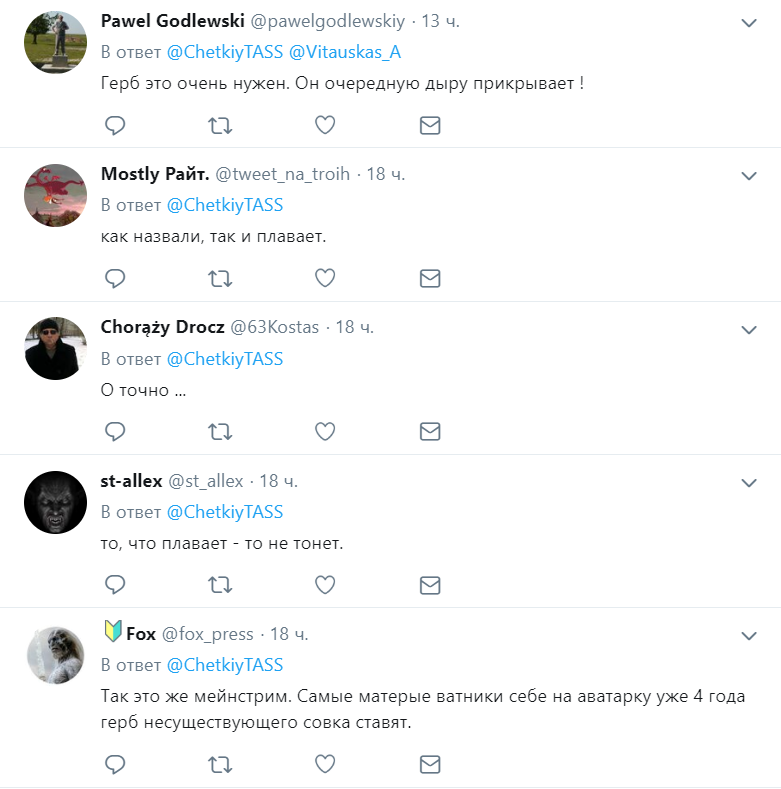Retweet Pawel Godlewski's tweet
This screenshot has width=781, height=789.
point(220,125)
